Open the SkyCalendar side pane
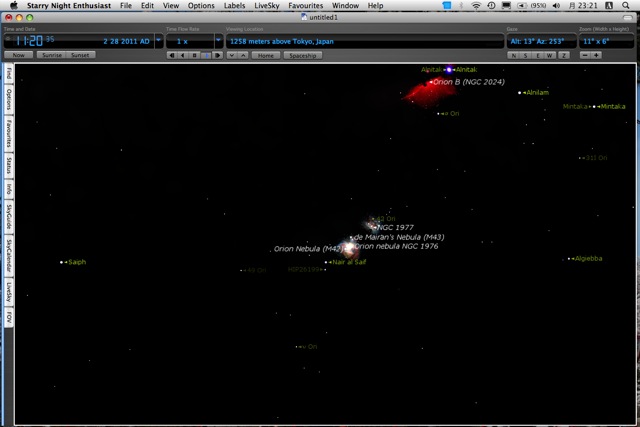The height and width of the screenshot is (427, 640). click(x=9, y=256)
